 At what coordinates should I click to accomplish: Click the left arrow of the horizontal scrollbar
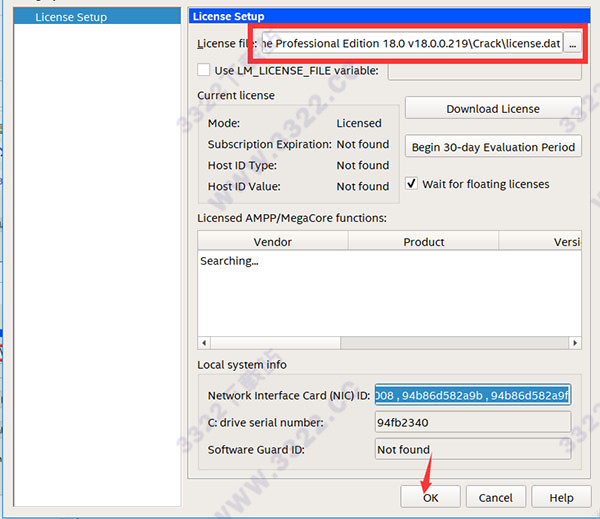click(204, 343)
